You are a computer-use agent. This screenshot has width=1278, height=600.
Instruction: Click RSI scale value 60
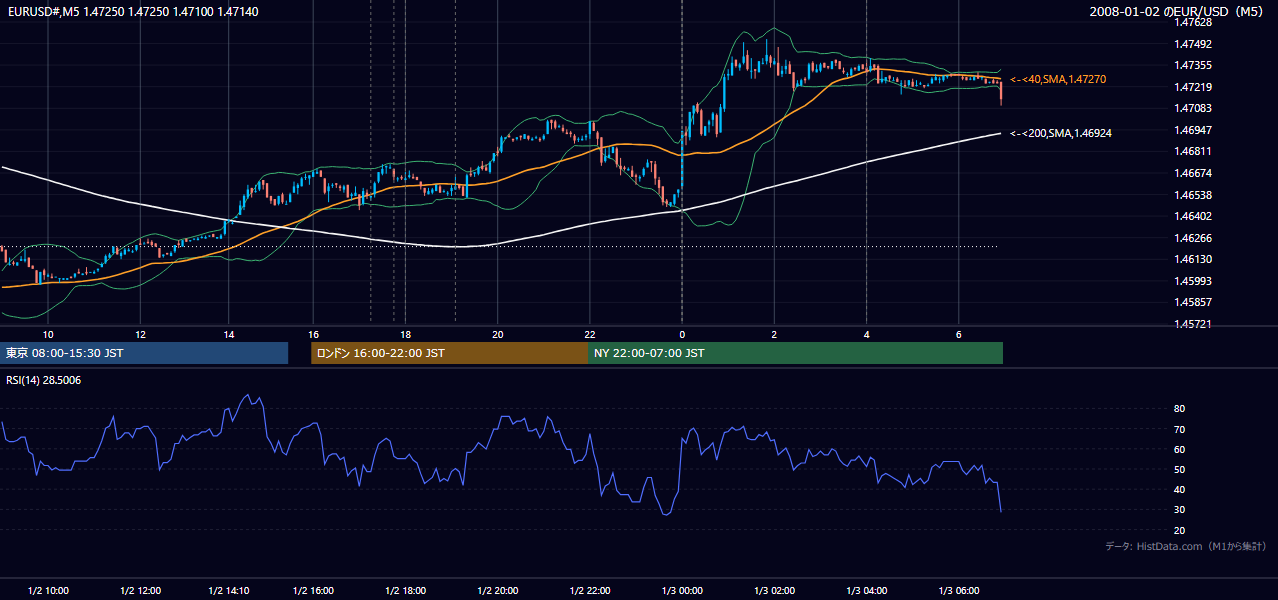1179,449
